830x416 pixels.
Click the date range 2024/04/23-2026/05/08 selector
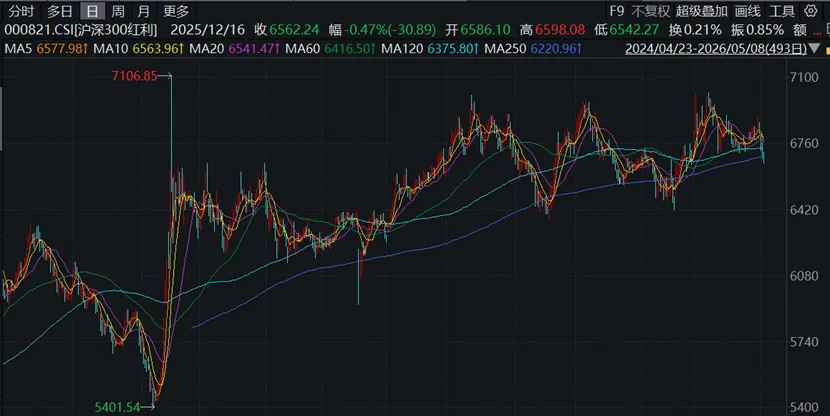coord(716,49)
